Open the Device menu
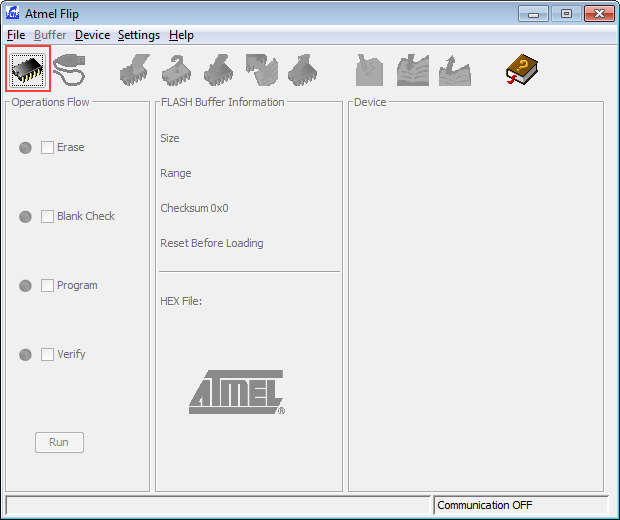Viewport: 620px width, 520px height. coord(93,35)
